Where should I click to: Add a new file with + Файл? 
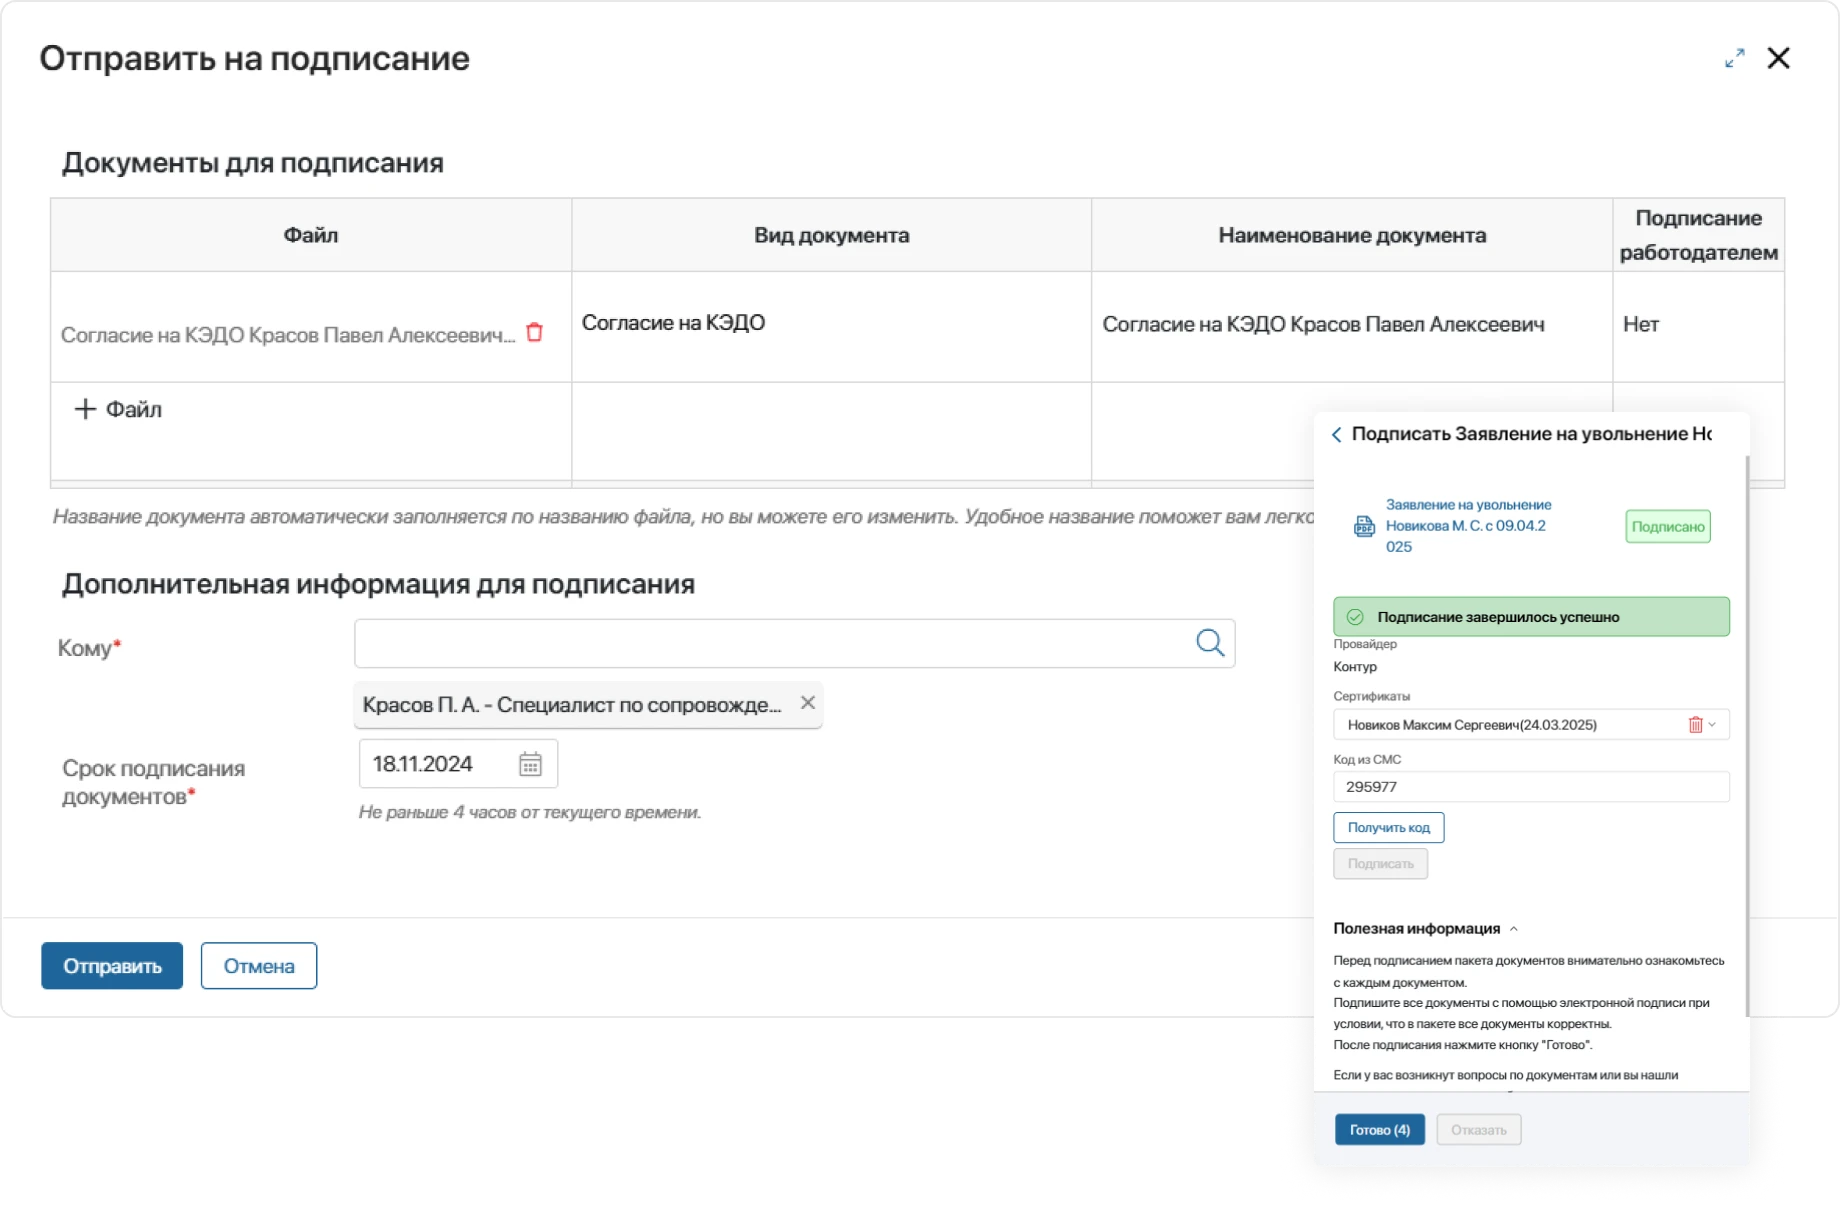tap(116, 408)
